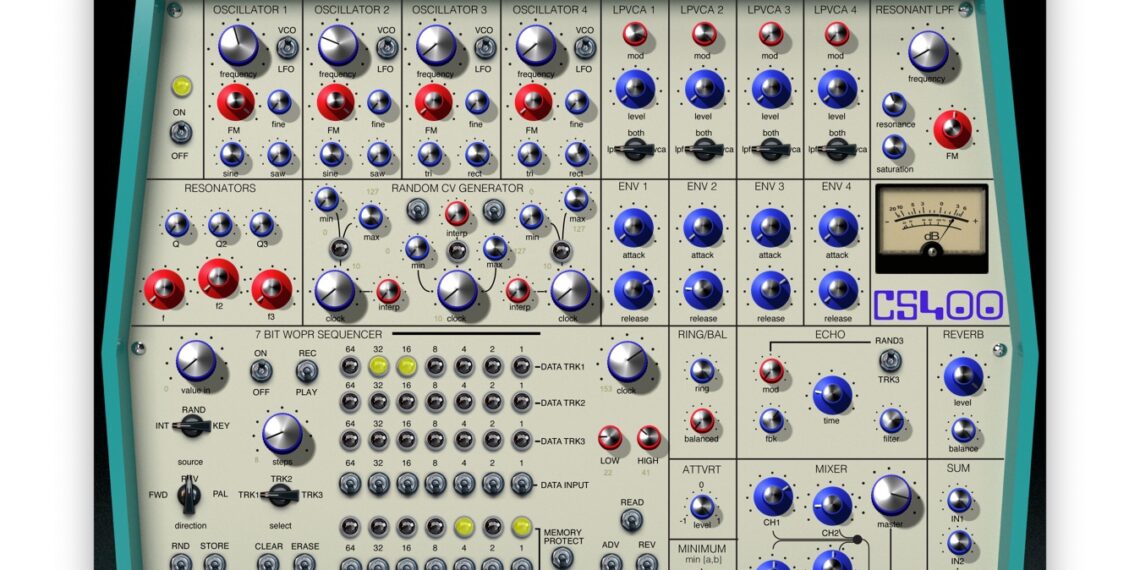Click Oscillator 1 frequency knob
The image size is (1140, 570).
(238, 45)
